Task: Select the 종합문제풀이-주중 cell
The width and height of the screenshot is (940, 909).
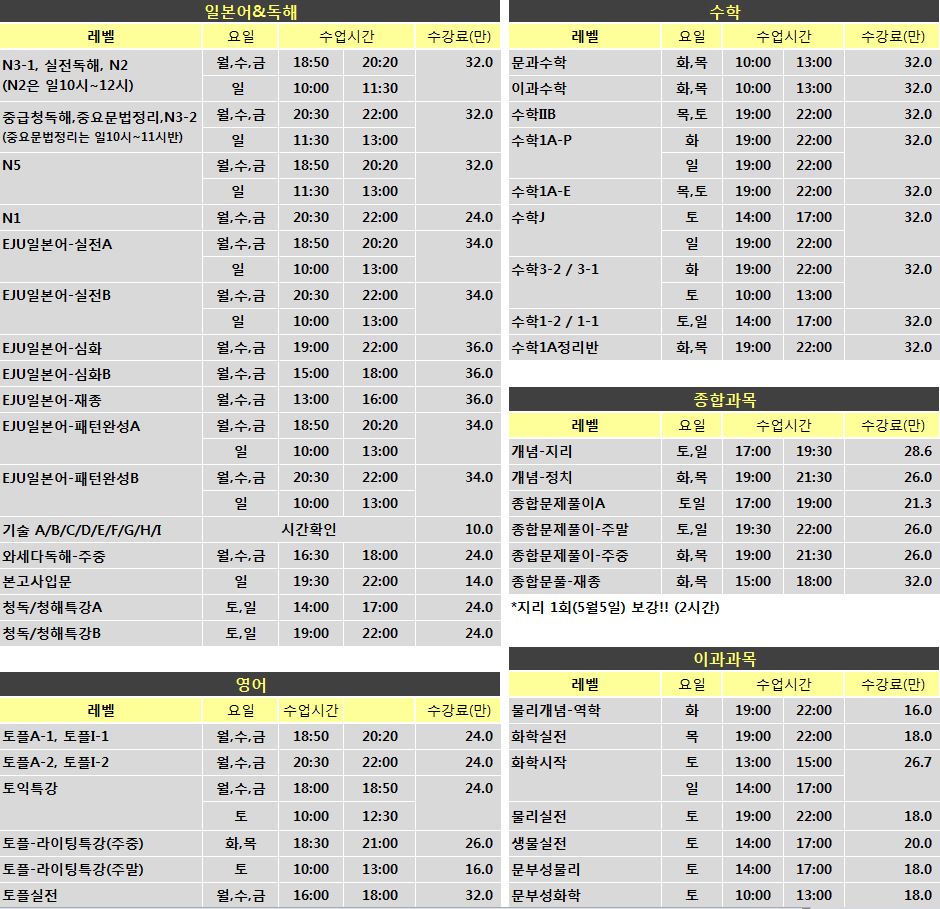Action: 585,555
